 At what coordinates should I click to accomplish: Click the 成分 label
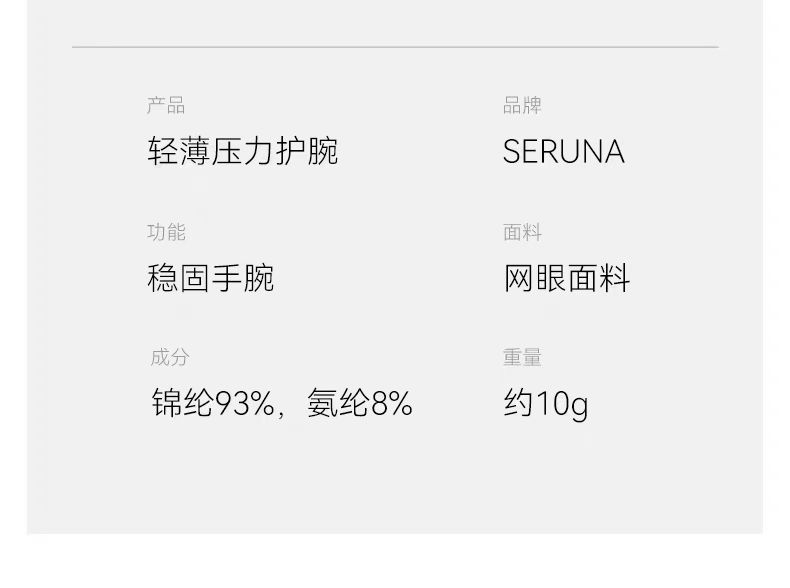click(x=170, y=358)
